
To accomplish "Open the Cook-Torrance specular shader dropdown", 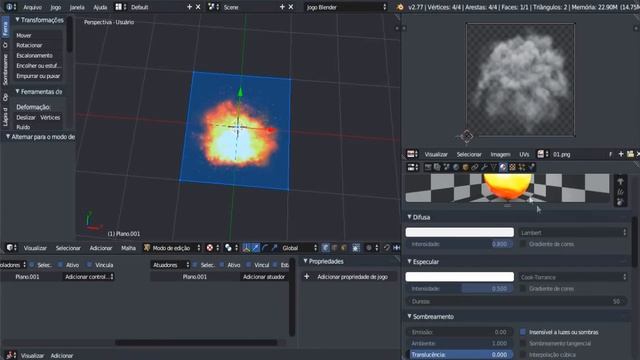I will coord(573,277).
